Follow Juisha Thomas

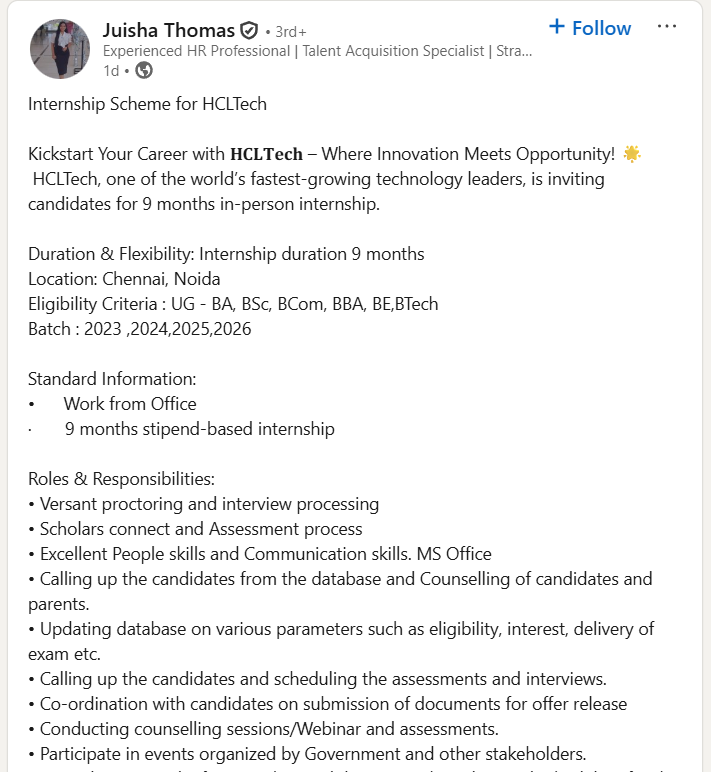click(590, 28)
